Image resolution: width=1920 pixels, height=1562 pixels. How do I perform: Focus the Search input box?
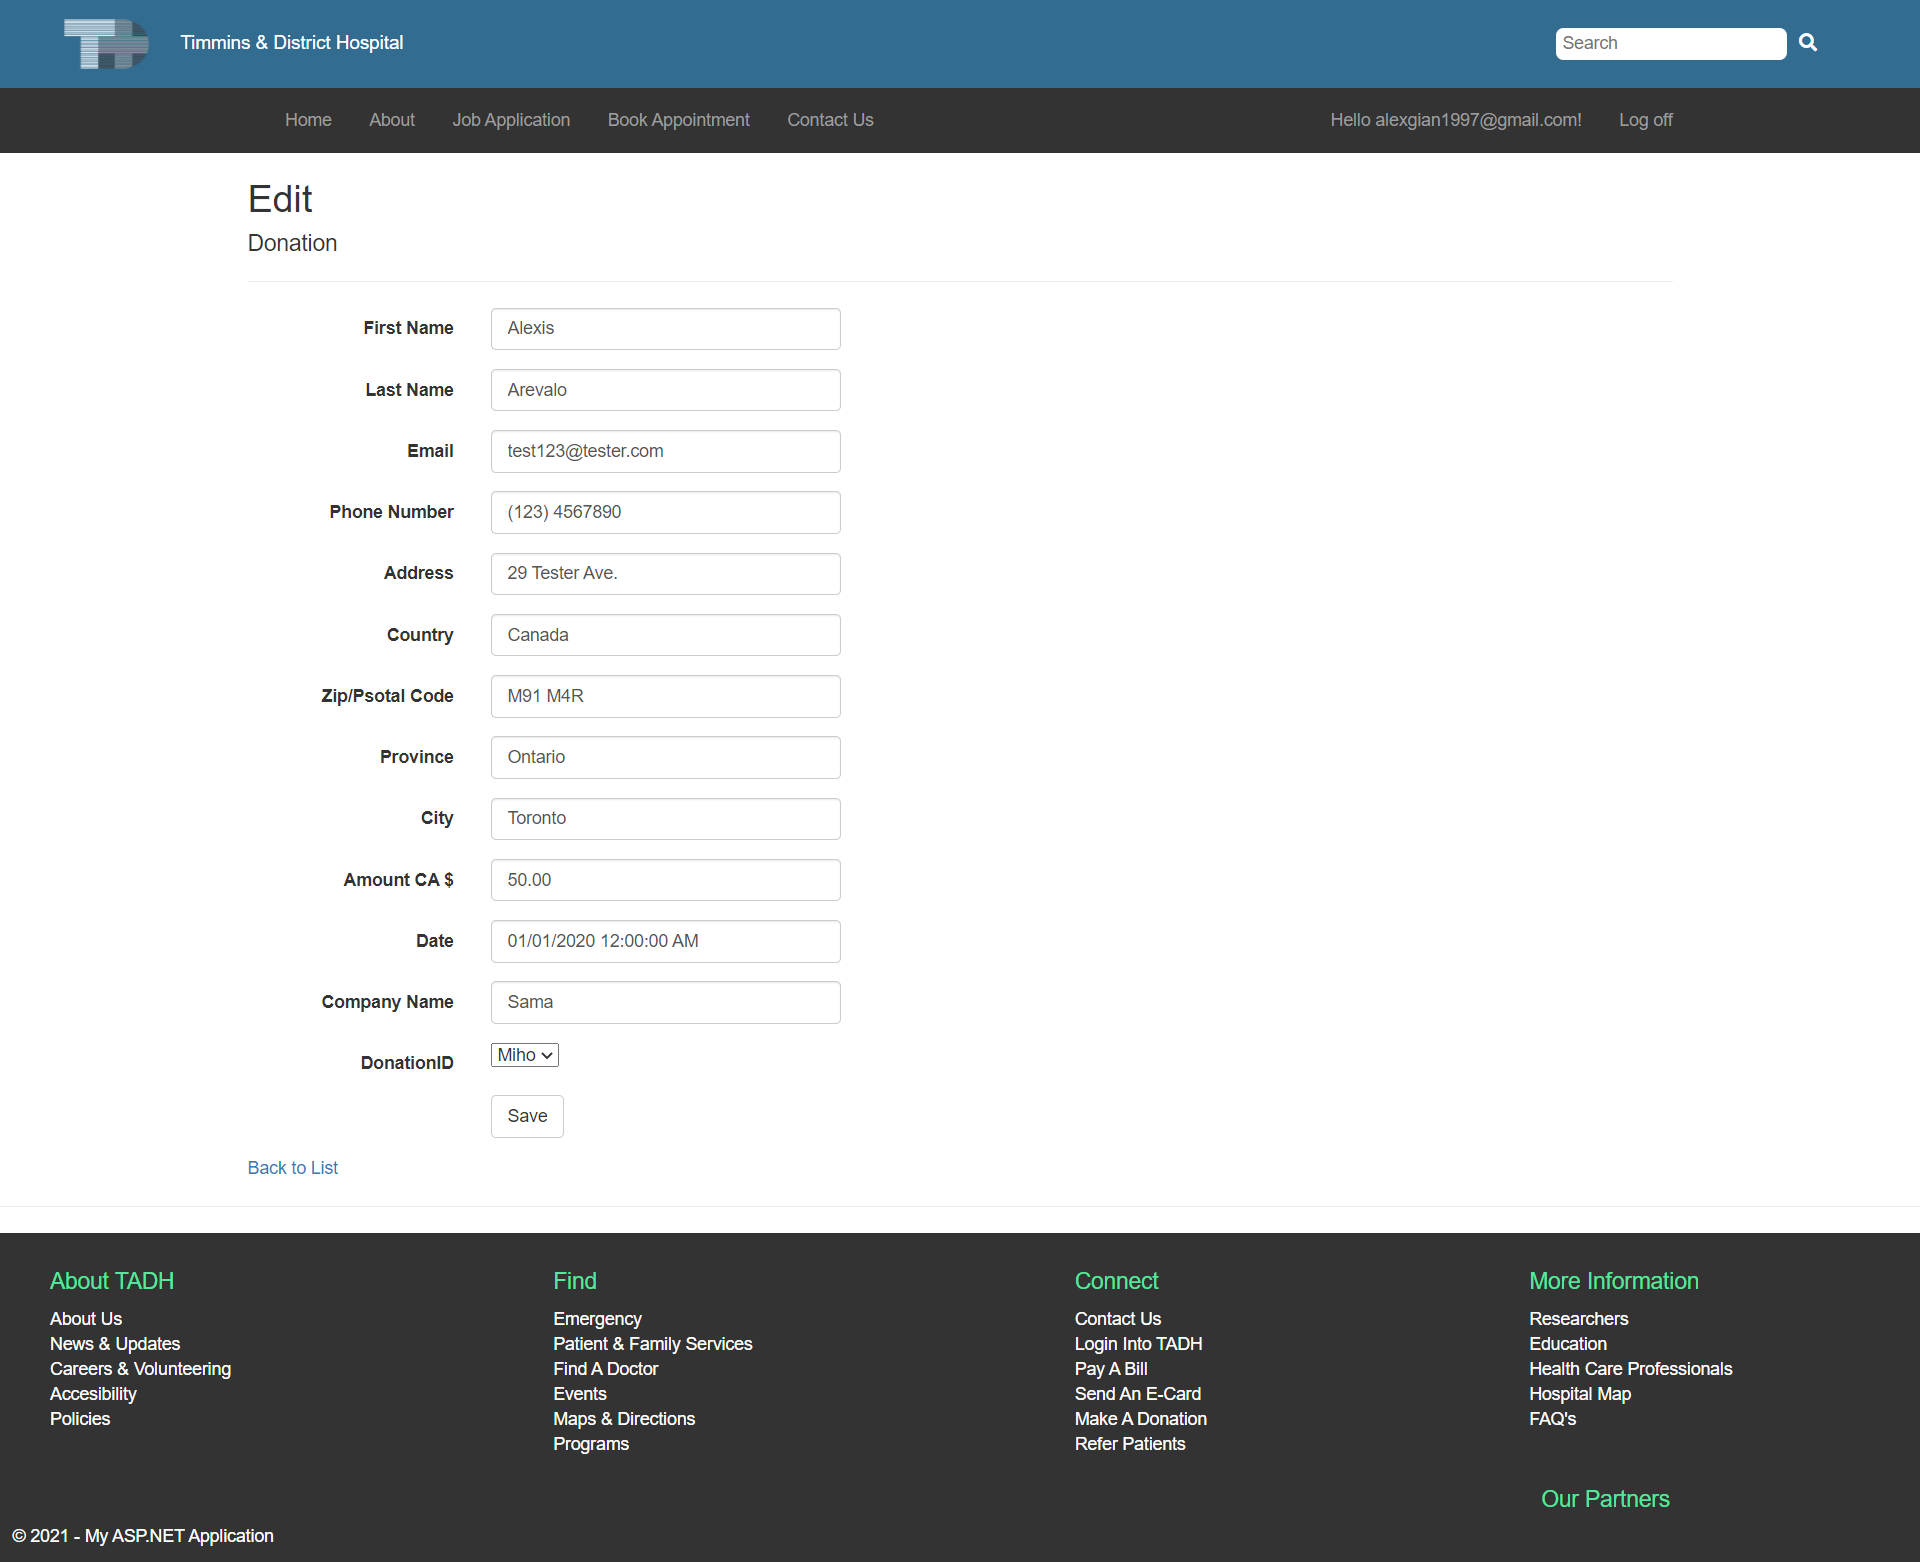point(1669,44)
